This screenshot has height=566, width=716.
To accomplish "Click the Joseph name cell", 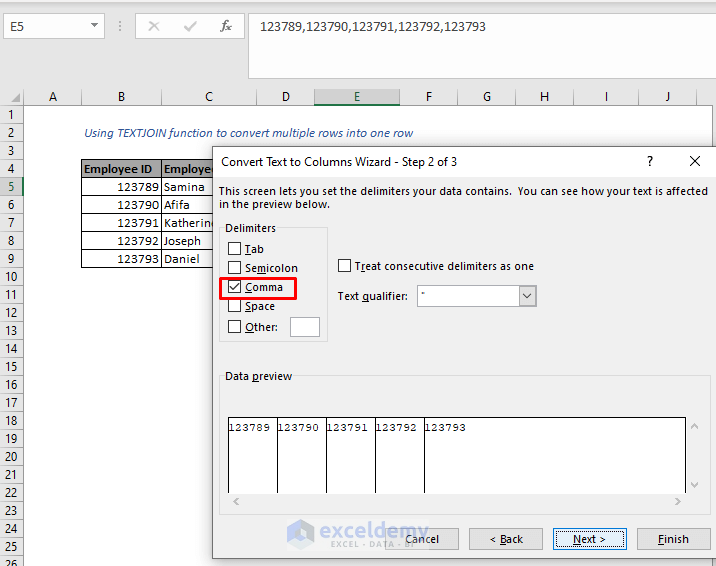I will pos(187,241).
